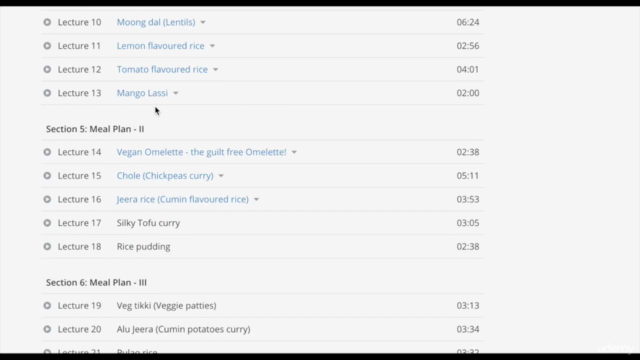Click the Veg tikki (Veggie patties) title
This screenshot has width=640, height=360.
coord(167,305)
